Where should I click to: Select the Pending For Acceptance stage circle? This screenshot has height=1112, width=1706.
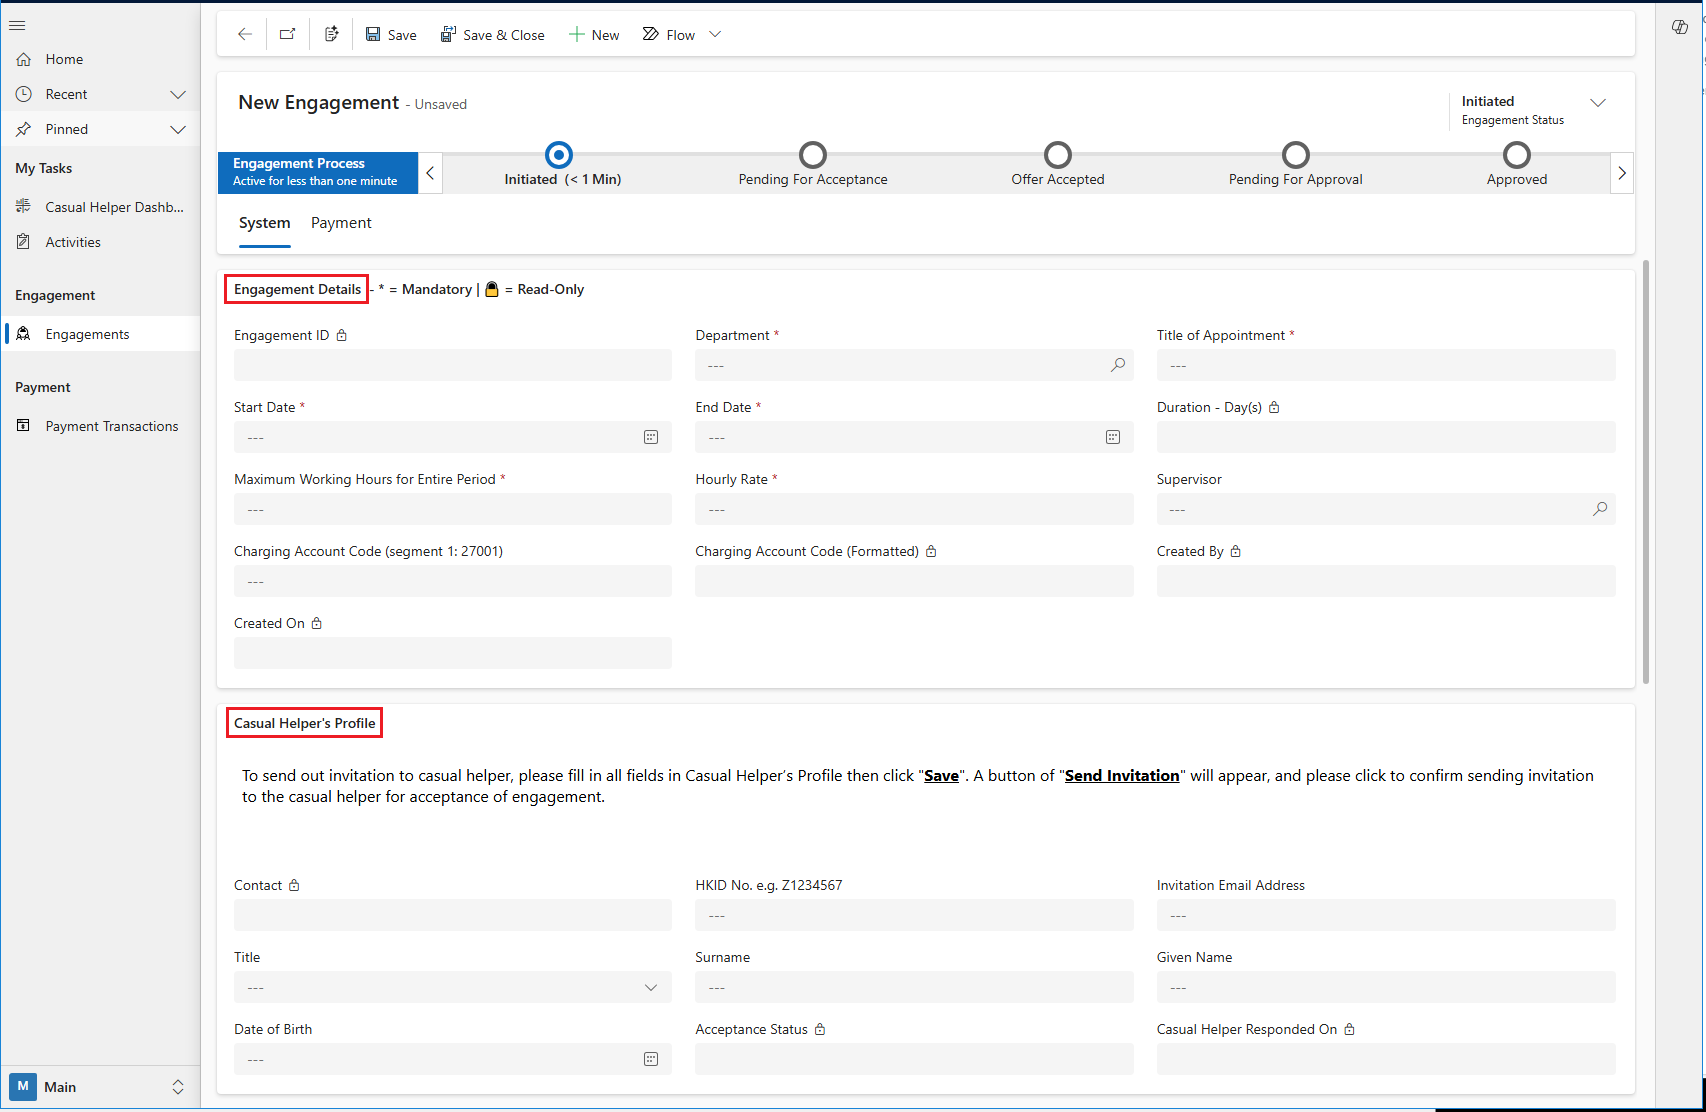point(812,155)
